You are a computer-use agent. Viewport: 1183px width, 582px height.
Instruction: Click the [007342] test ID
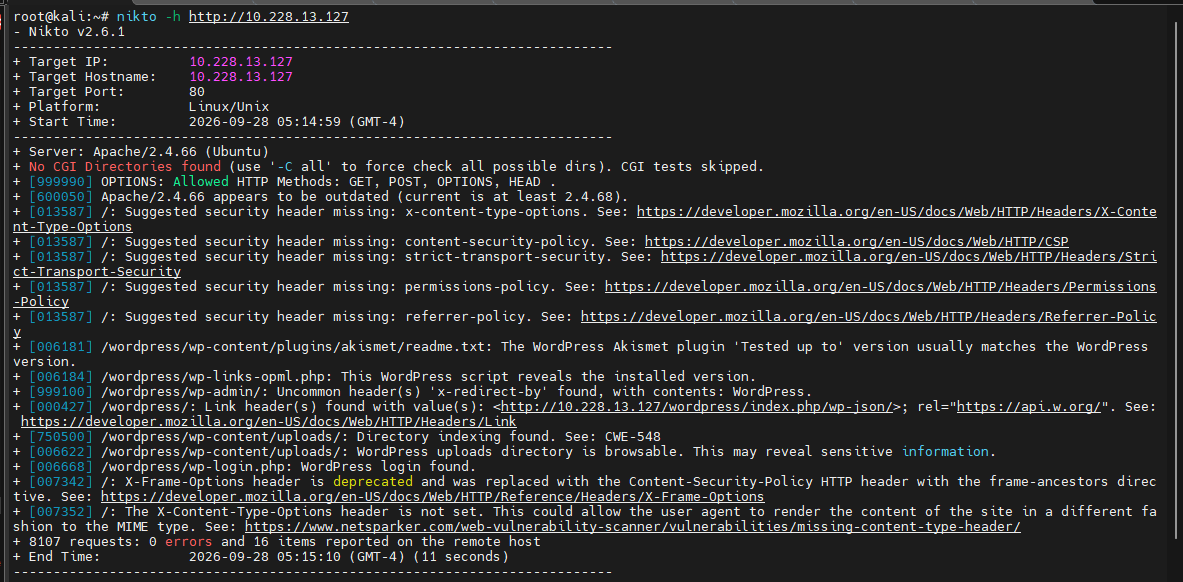60,482
